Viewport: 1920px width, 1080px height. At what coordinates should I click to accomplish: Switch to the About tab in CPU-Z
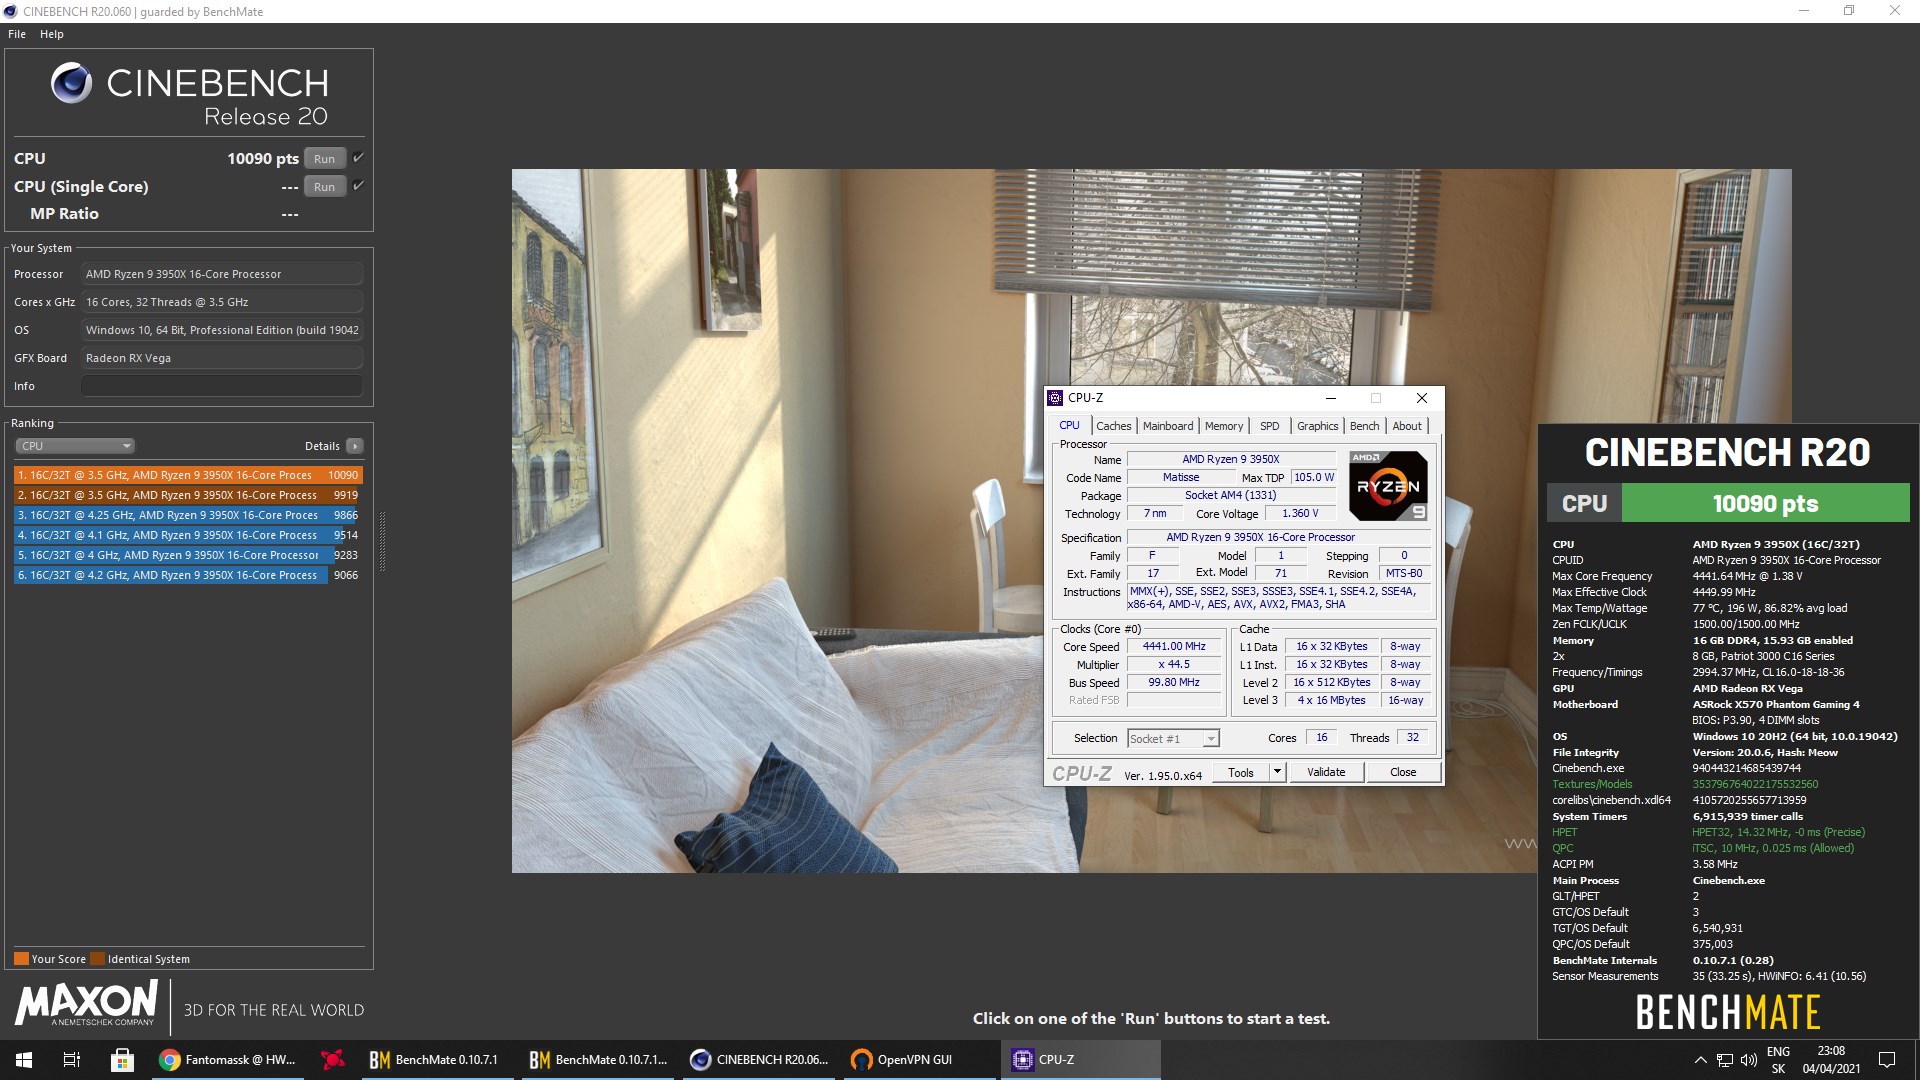(1407, 426)
